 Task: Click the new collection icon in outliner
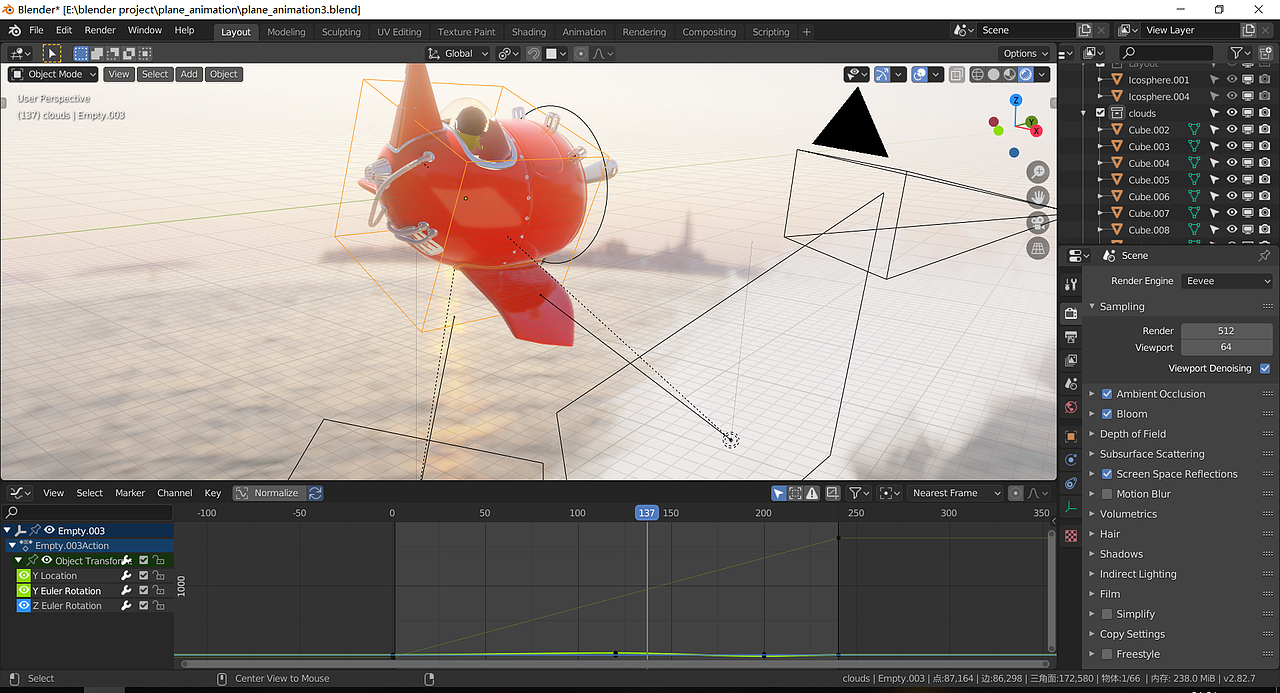(1266, 52)
